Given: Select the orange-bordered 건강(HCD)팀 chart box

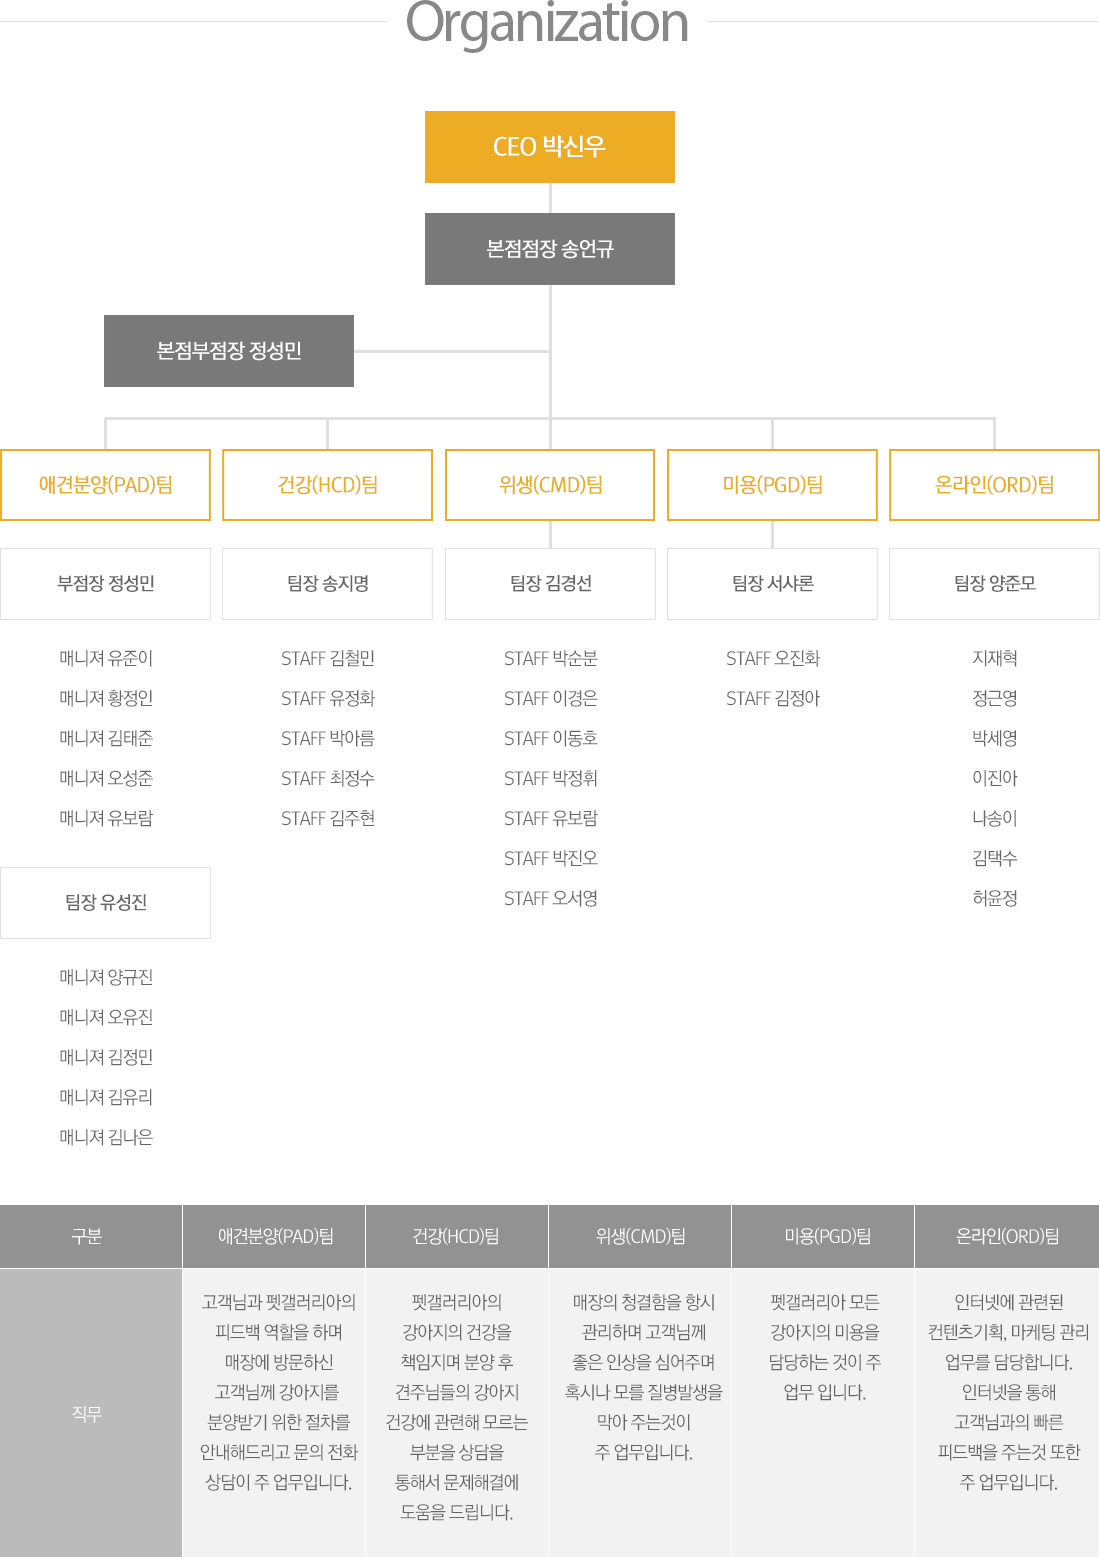Looking at the screenshot, I should click(327, 485).
